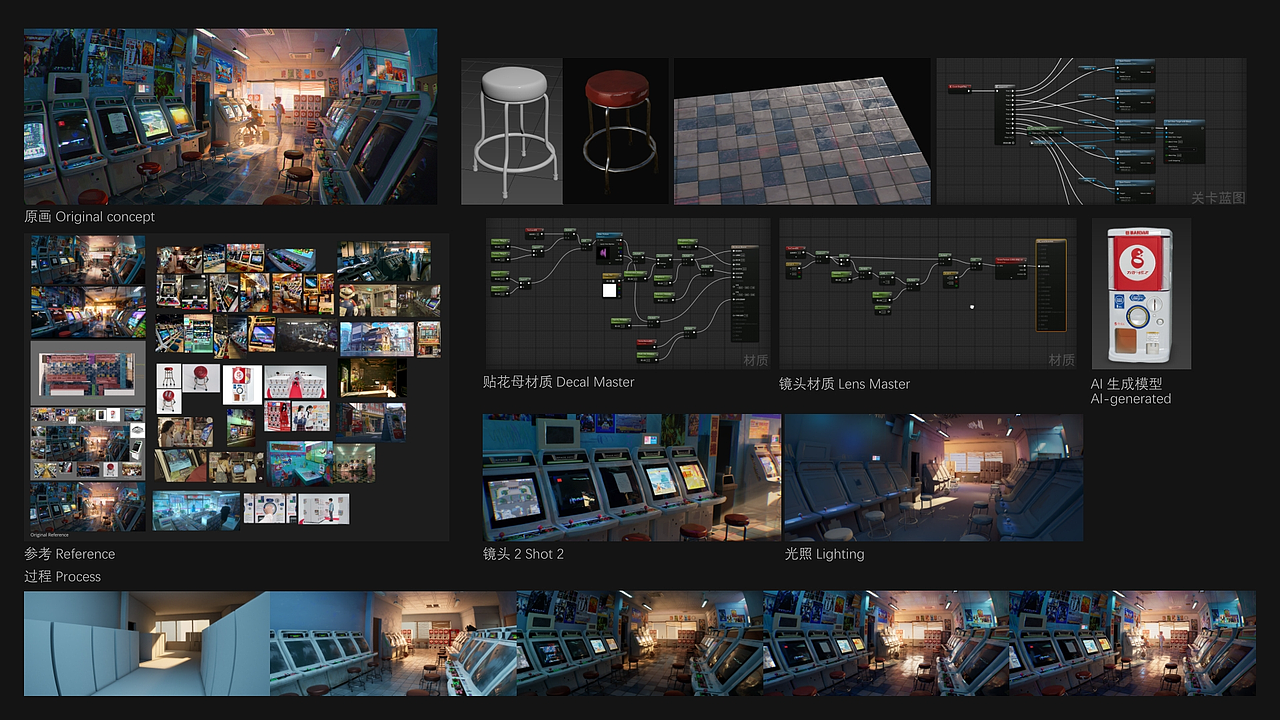
Task: Open the Original concept arcade painting
Action: coord(231,116)
